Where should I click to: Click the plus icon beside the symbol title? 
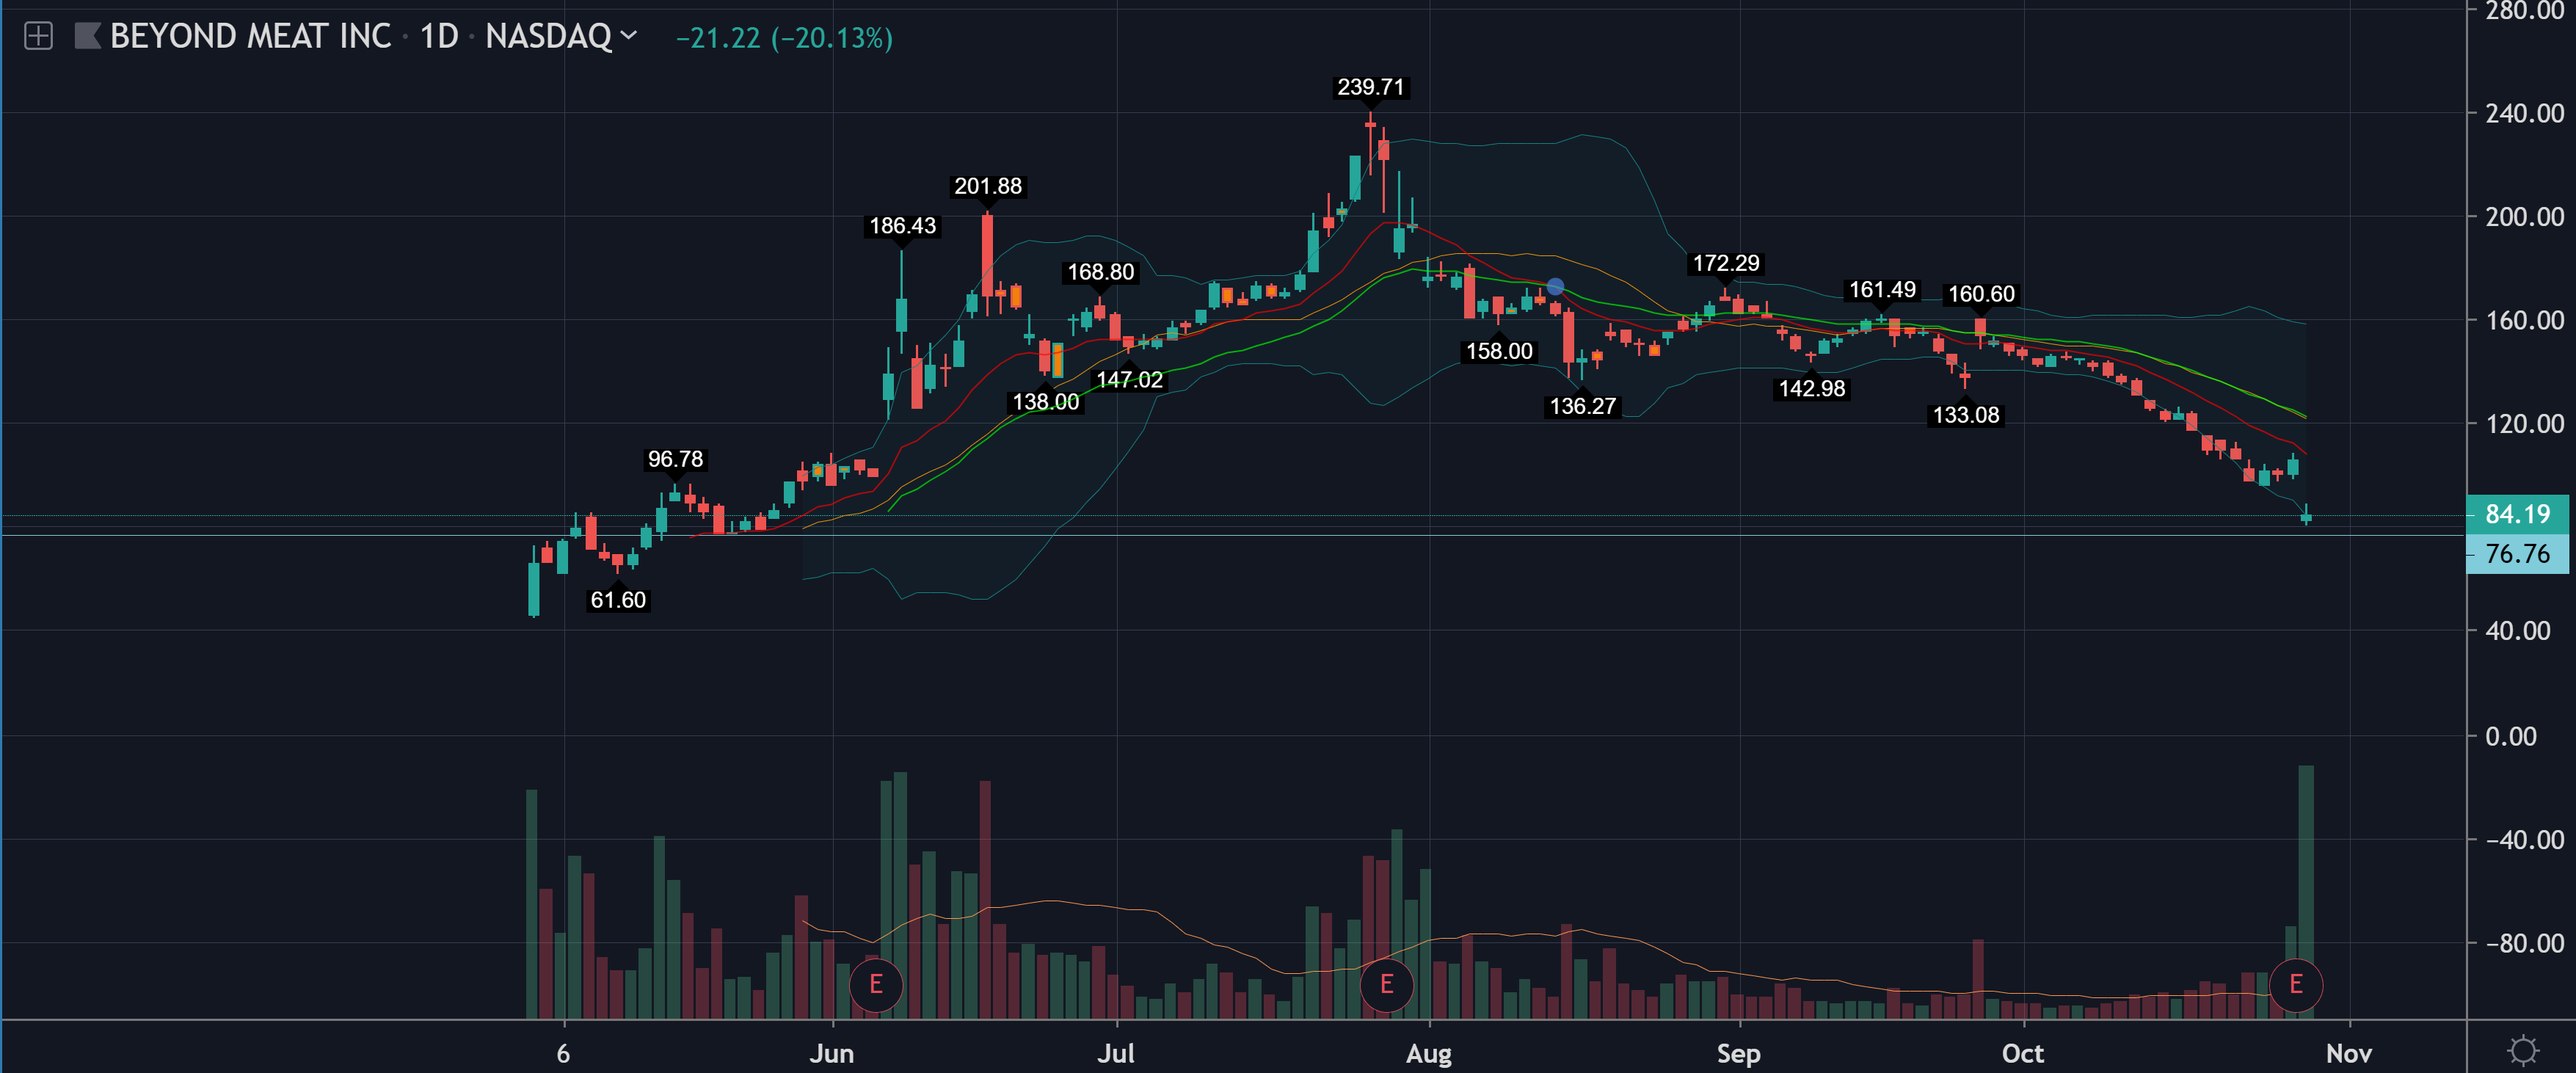pos(38,37)
